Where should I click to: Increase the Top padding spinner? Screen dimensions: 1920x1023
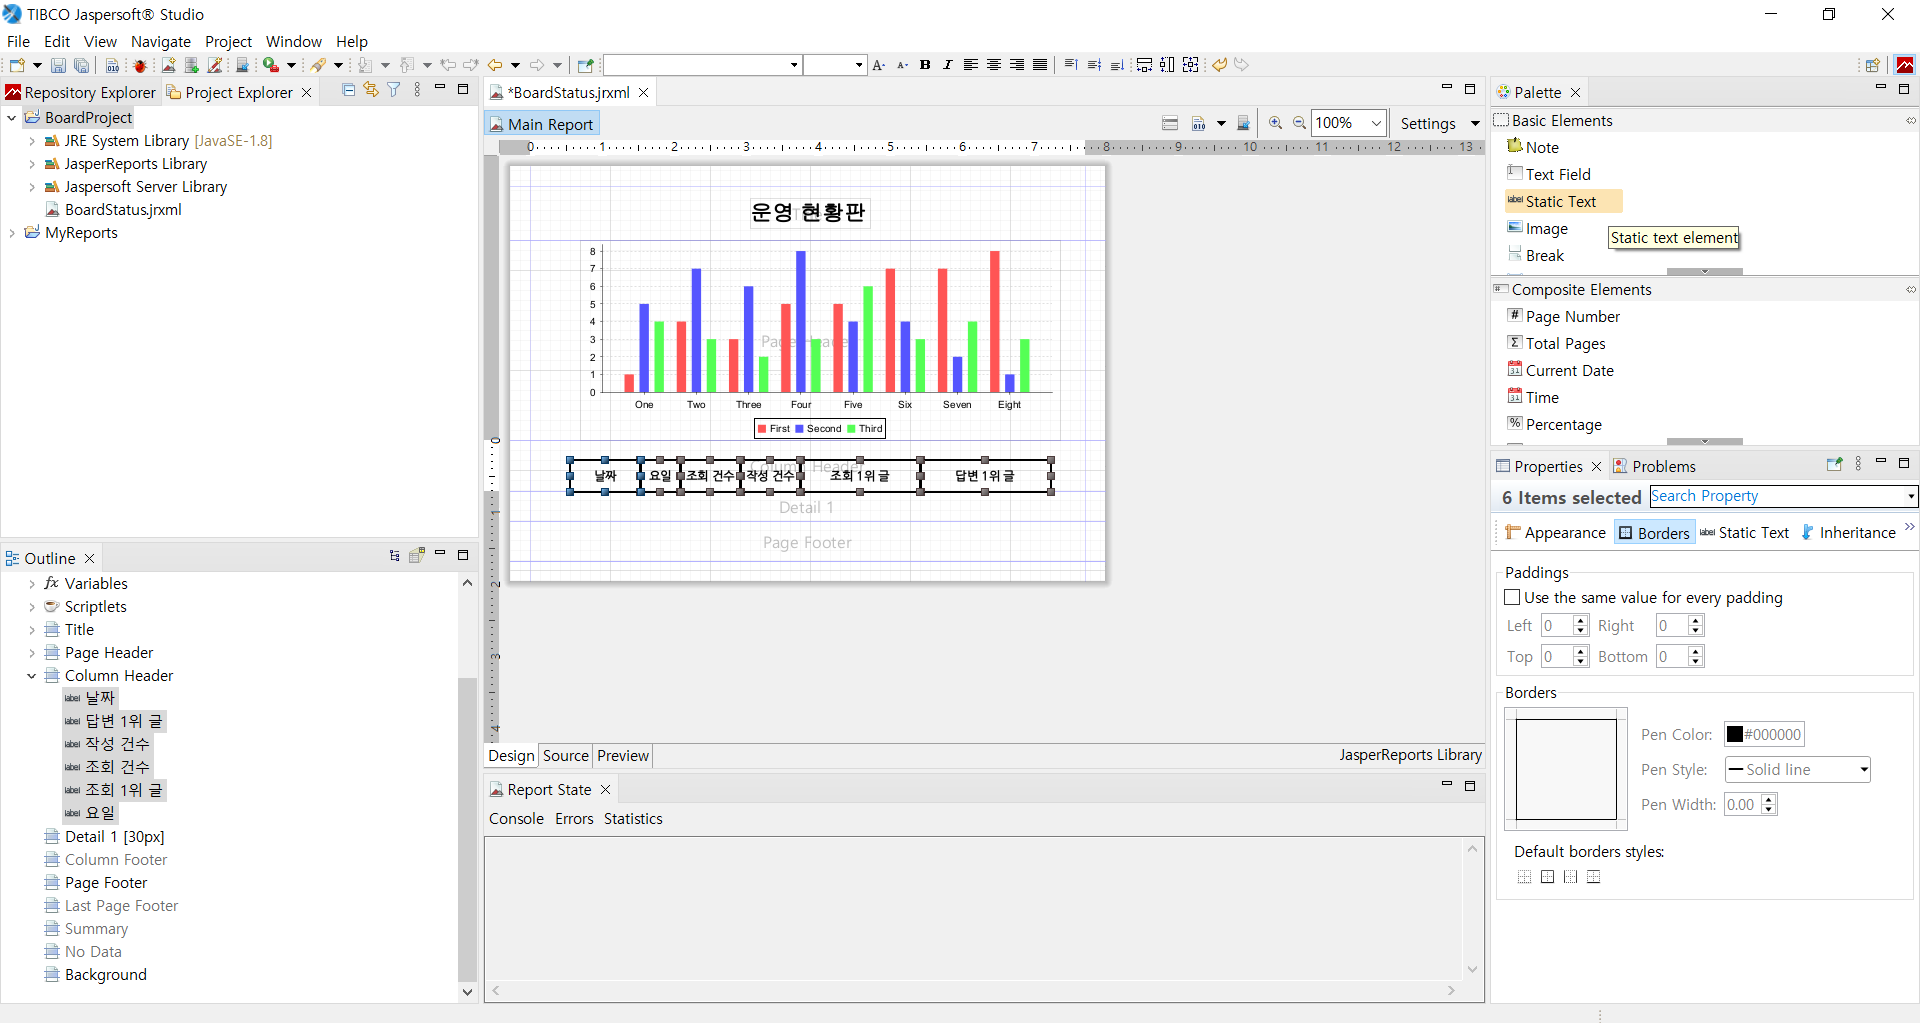coord(1581,652)
